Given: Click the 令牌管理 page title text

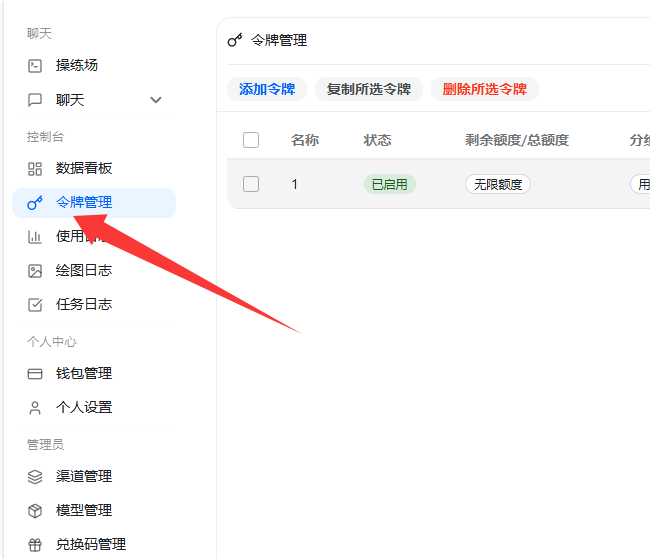Looking at the screenshot, I should (279, 40).
